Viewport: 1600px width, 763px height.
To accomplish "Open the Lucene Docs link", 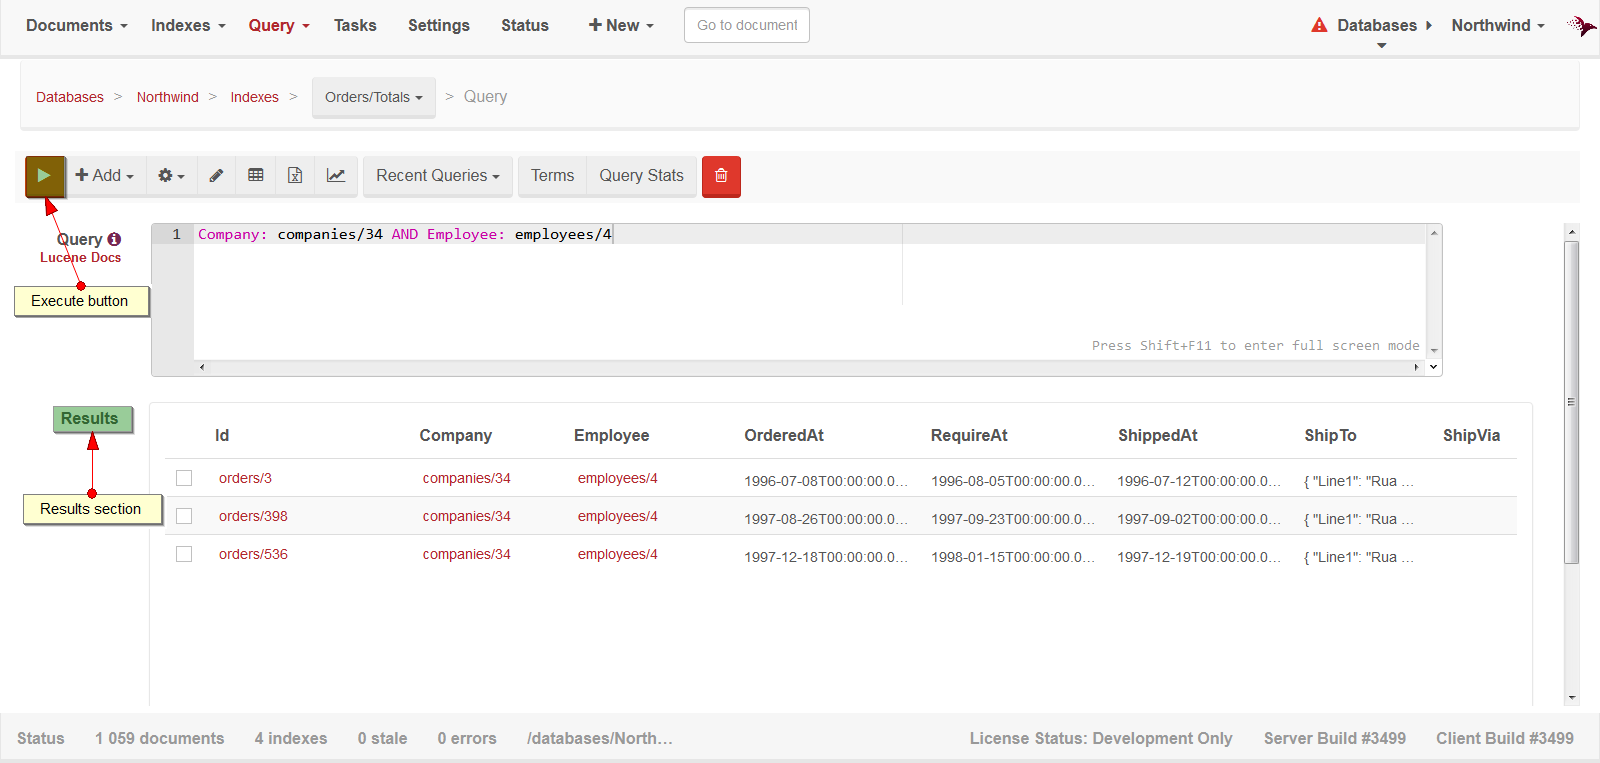I will pos(80,257).
